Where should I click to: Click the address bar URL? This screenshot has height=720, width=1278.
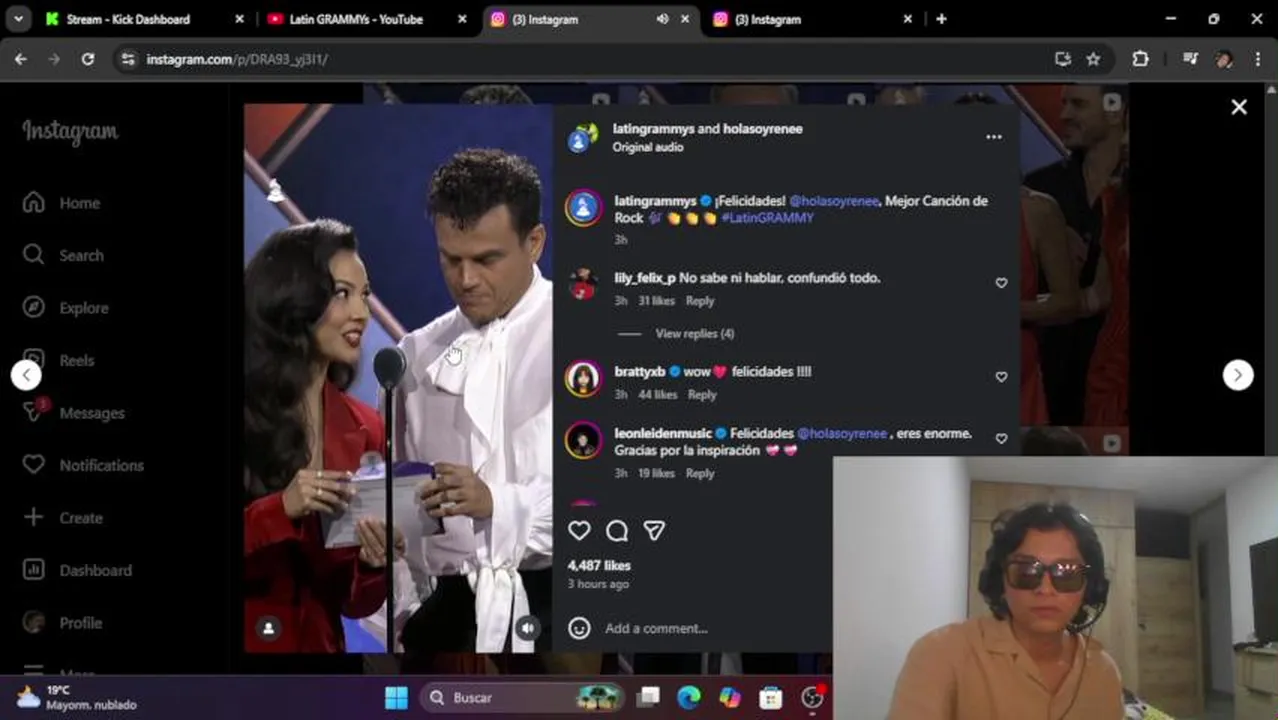point(237,60)
